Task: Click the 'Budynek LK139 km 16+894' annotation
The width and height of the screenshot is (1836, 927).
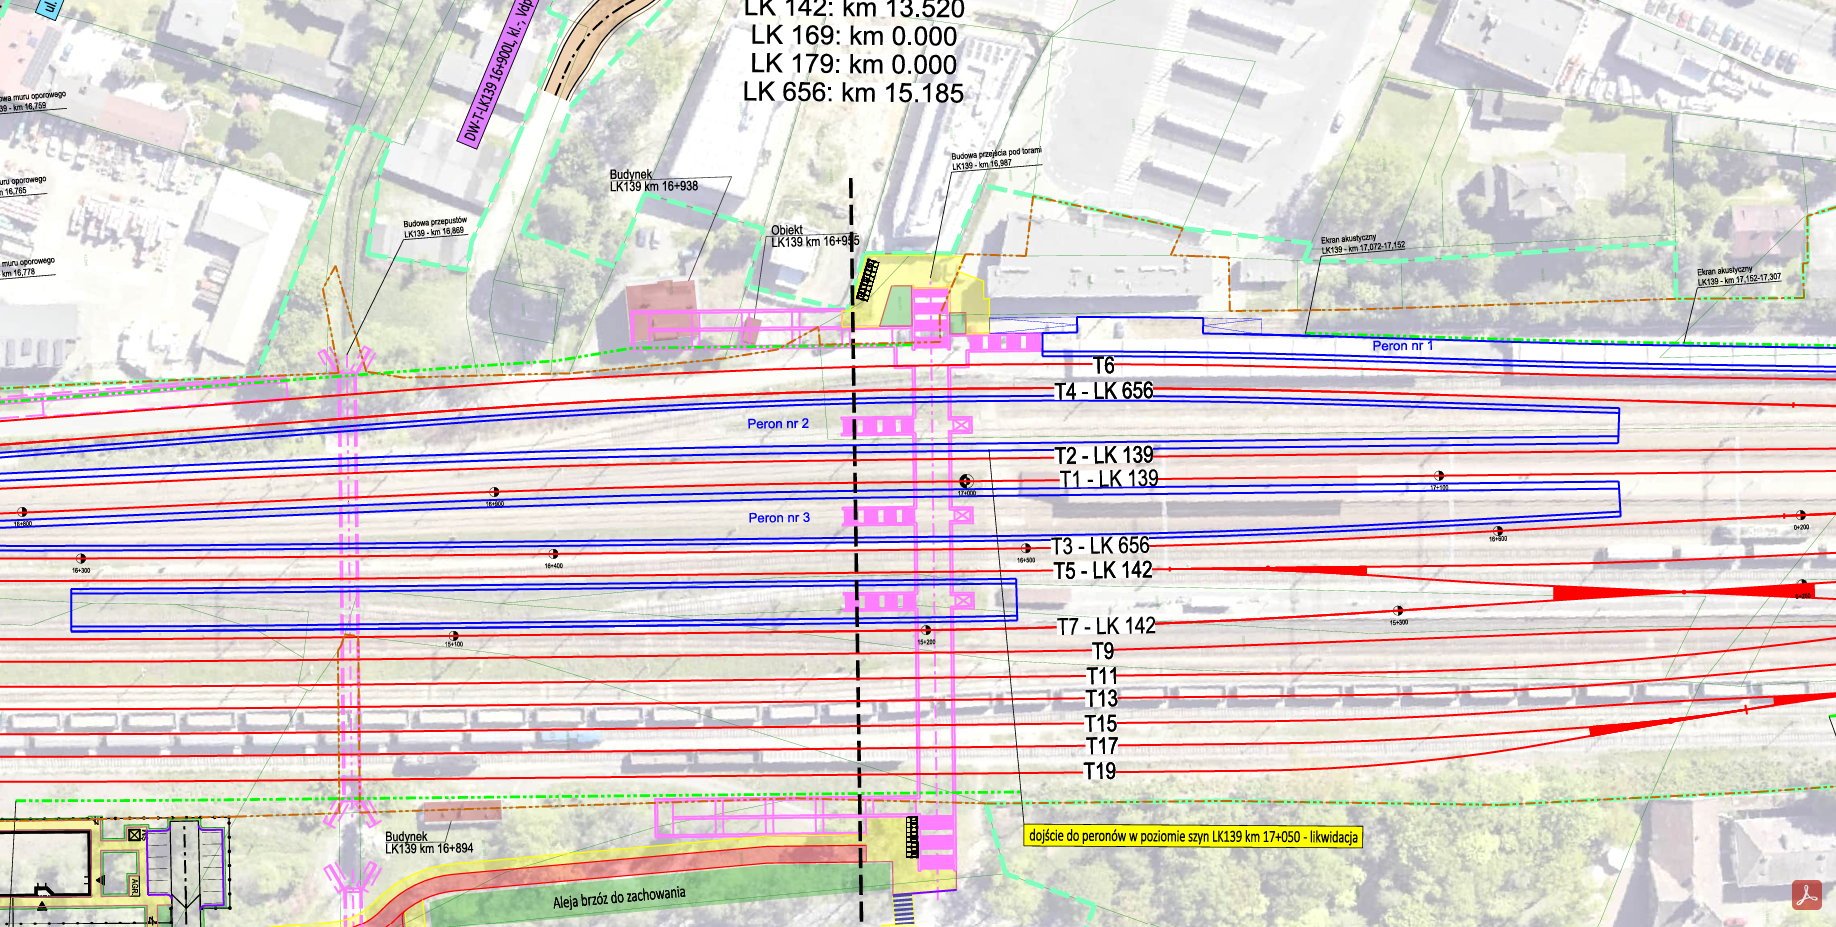Action: tap(429, 843)
